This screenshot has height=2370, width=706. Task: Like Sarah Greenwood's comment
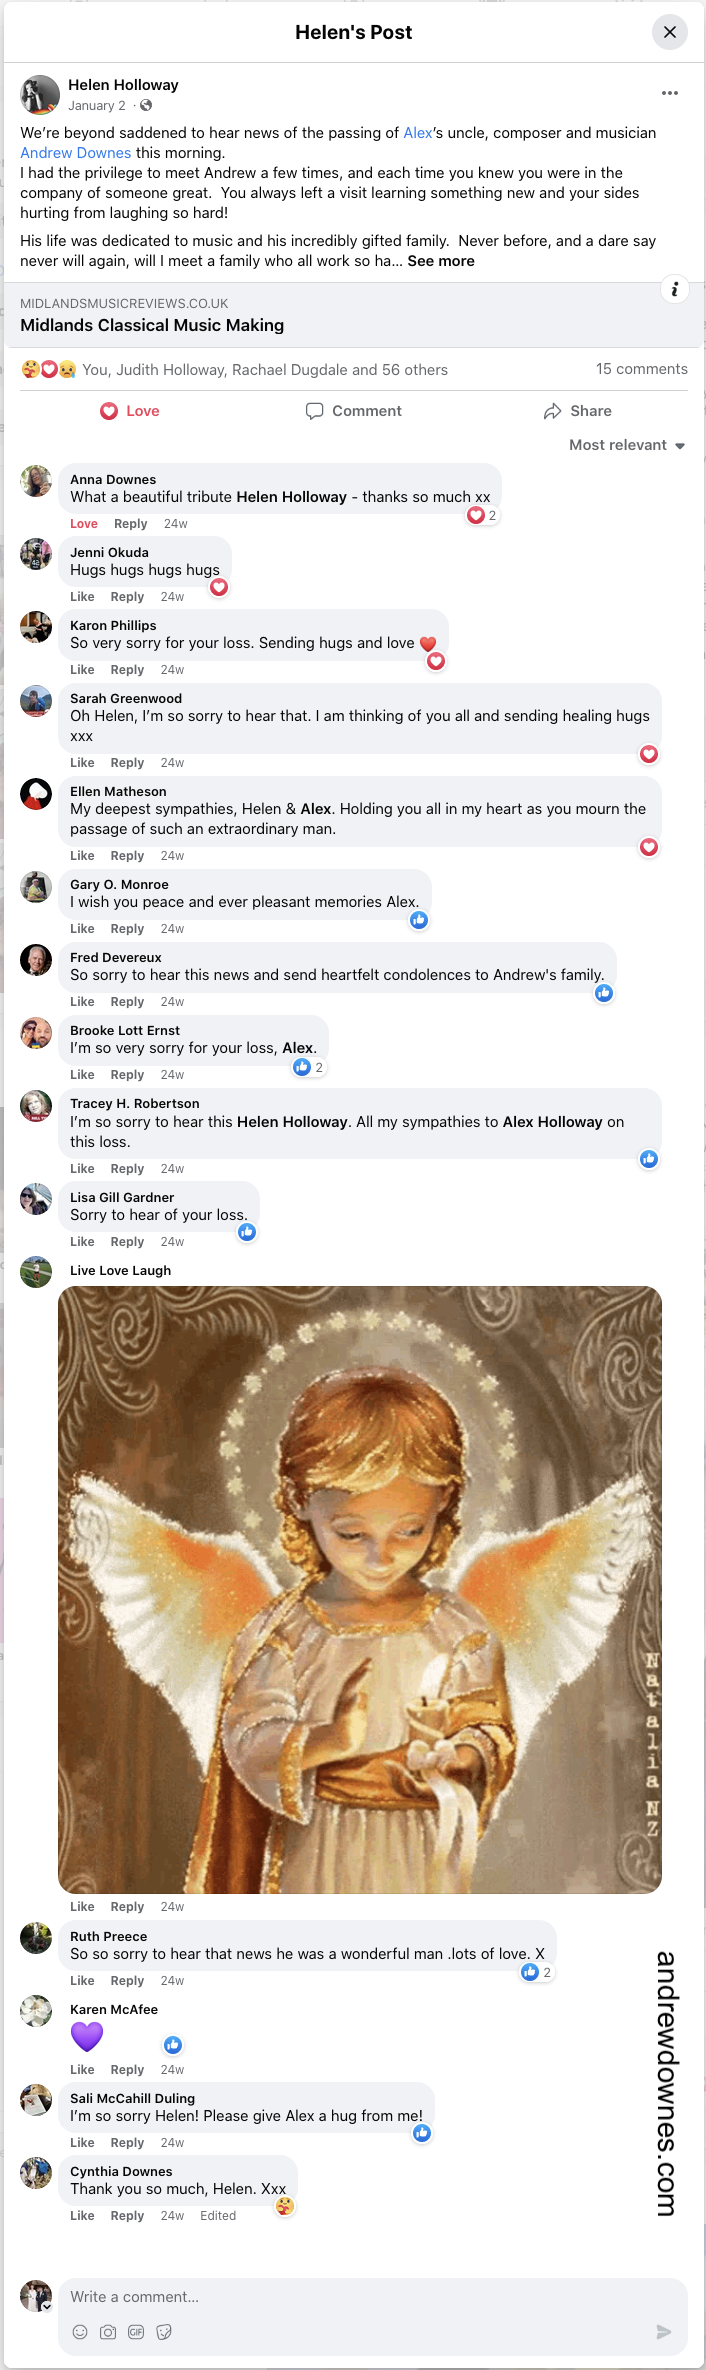(82, 762)
